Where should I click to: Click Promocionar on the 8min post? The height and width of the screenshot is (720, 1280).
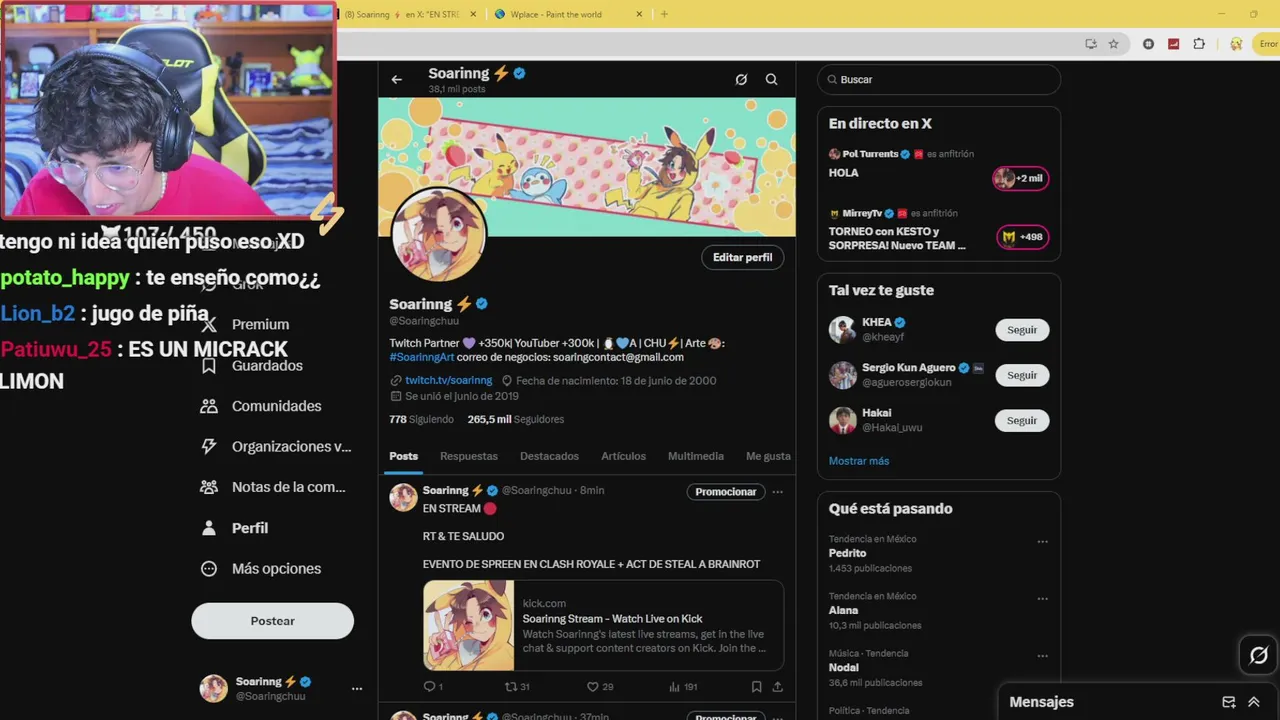click(x=726, y=491)
